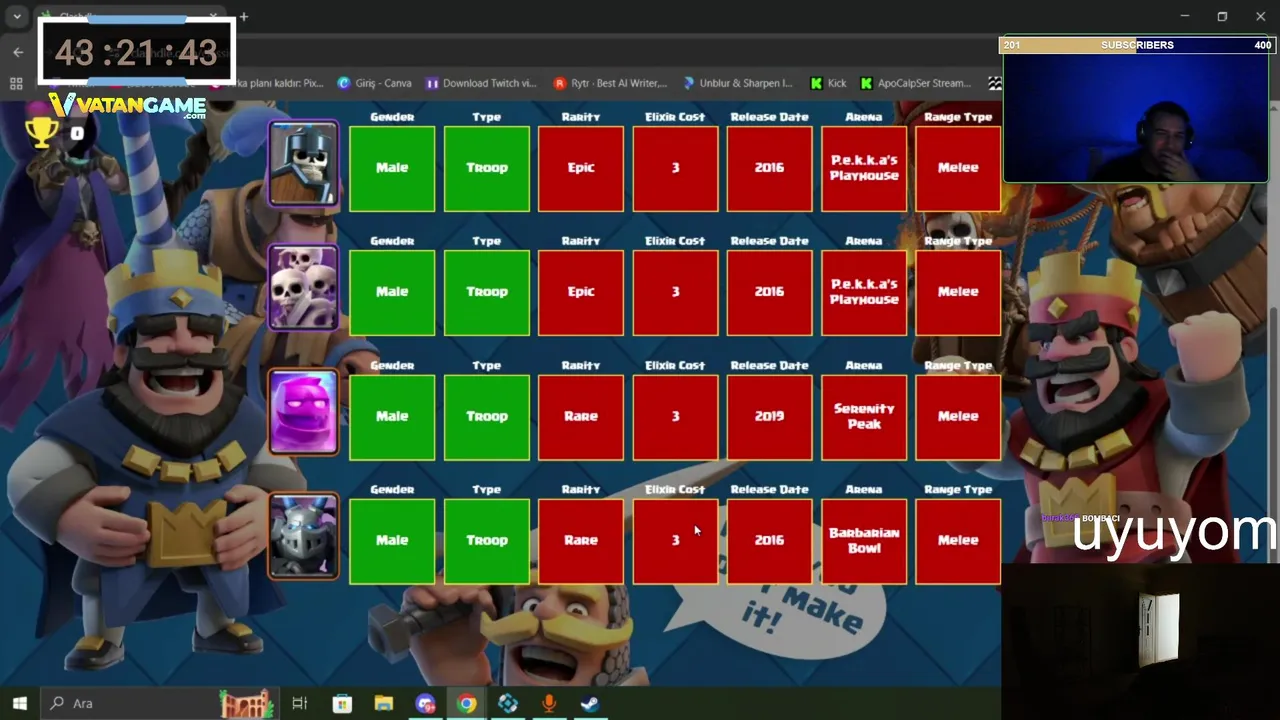Open the blue diamond app in taskbar
This screenshot has width=1280, height=720.
point(508,703)
